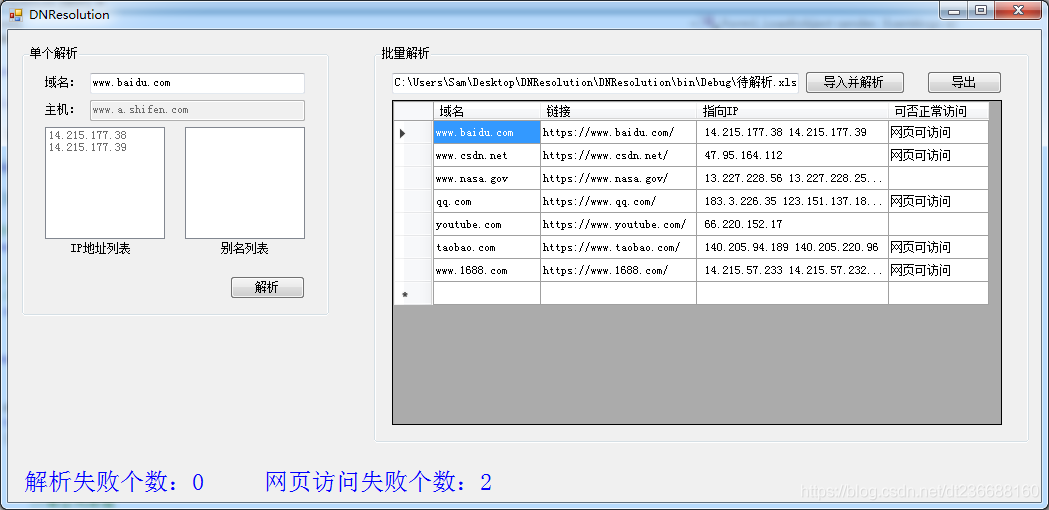
Task: Focus the 域名 input field
Action: [x=197, y=83]
